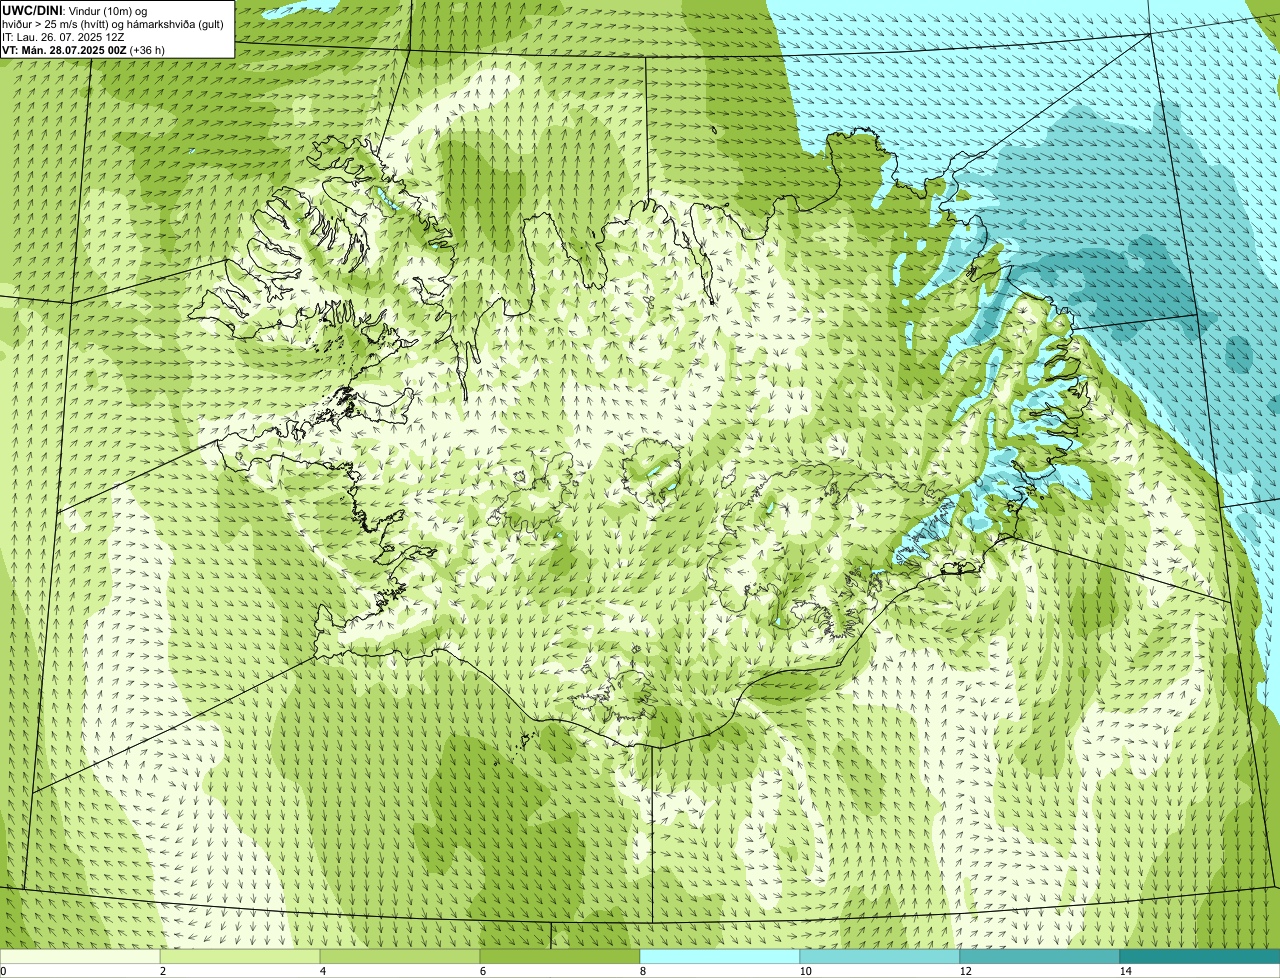Click the 'IT: Lau. 26. 07. 2025 12Z' line
1280x978 pixels.
pos(64,37)
